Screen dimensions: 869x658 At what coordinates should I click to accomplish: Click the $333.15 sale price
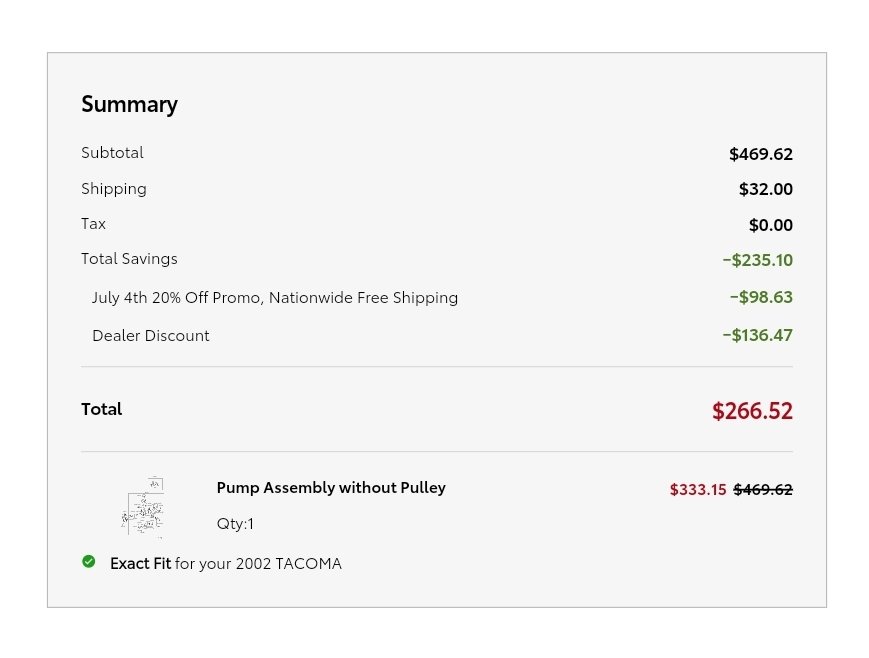click(698, 489)
